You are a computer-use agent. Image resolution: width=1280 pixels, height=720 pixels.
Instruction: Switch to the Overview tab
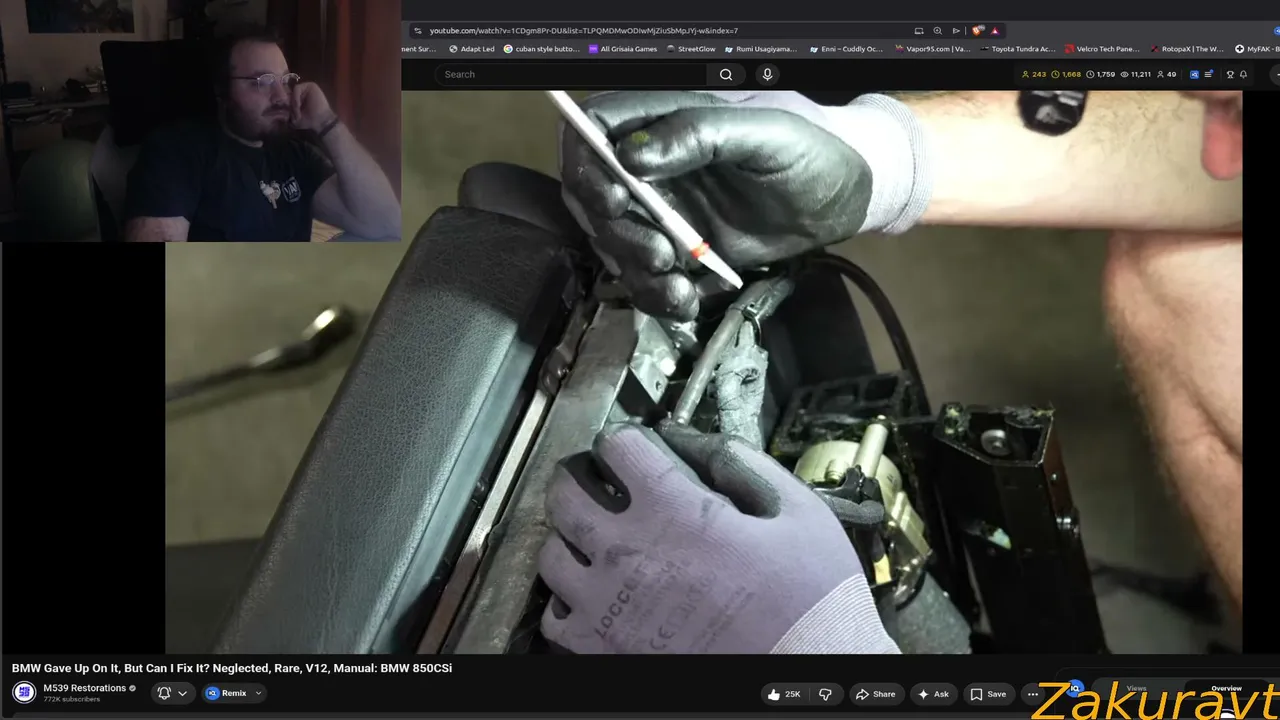(1226, 688)
